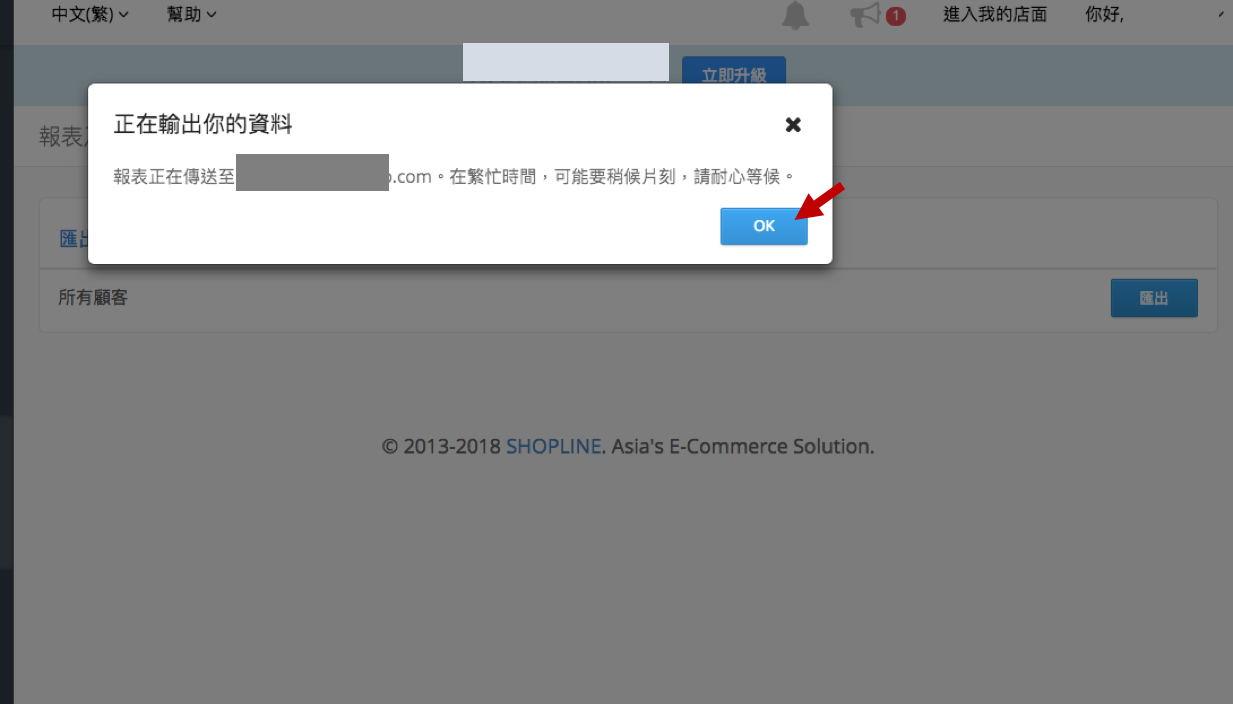Close the export dialog with the X
The height and width of the screenshot is (704, 1233).
pos(793,125)
